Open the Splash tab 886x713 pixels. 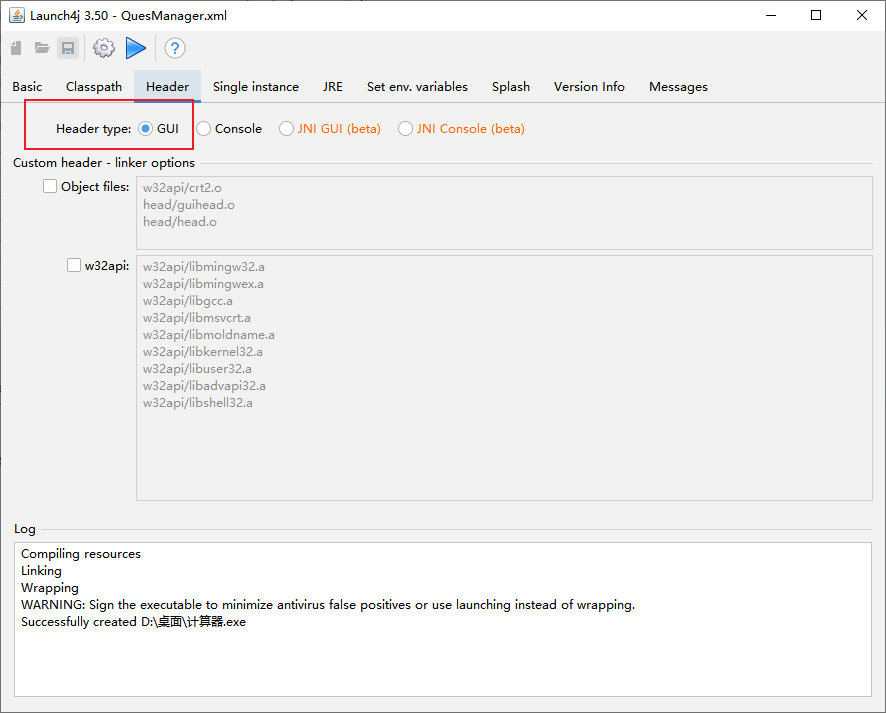pos(511,86)
